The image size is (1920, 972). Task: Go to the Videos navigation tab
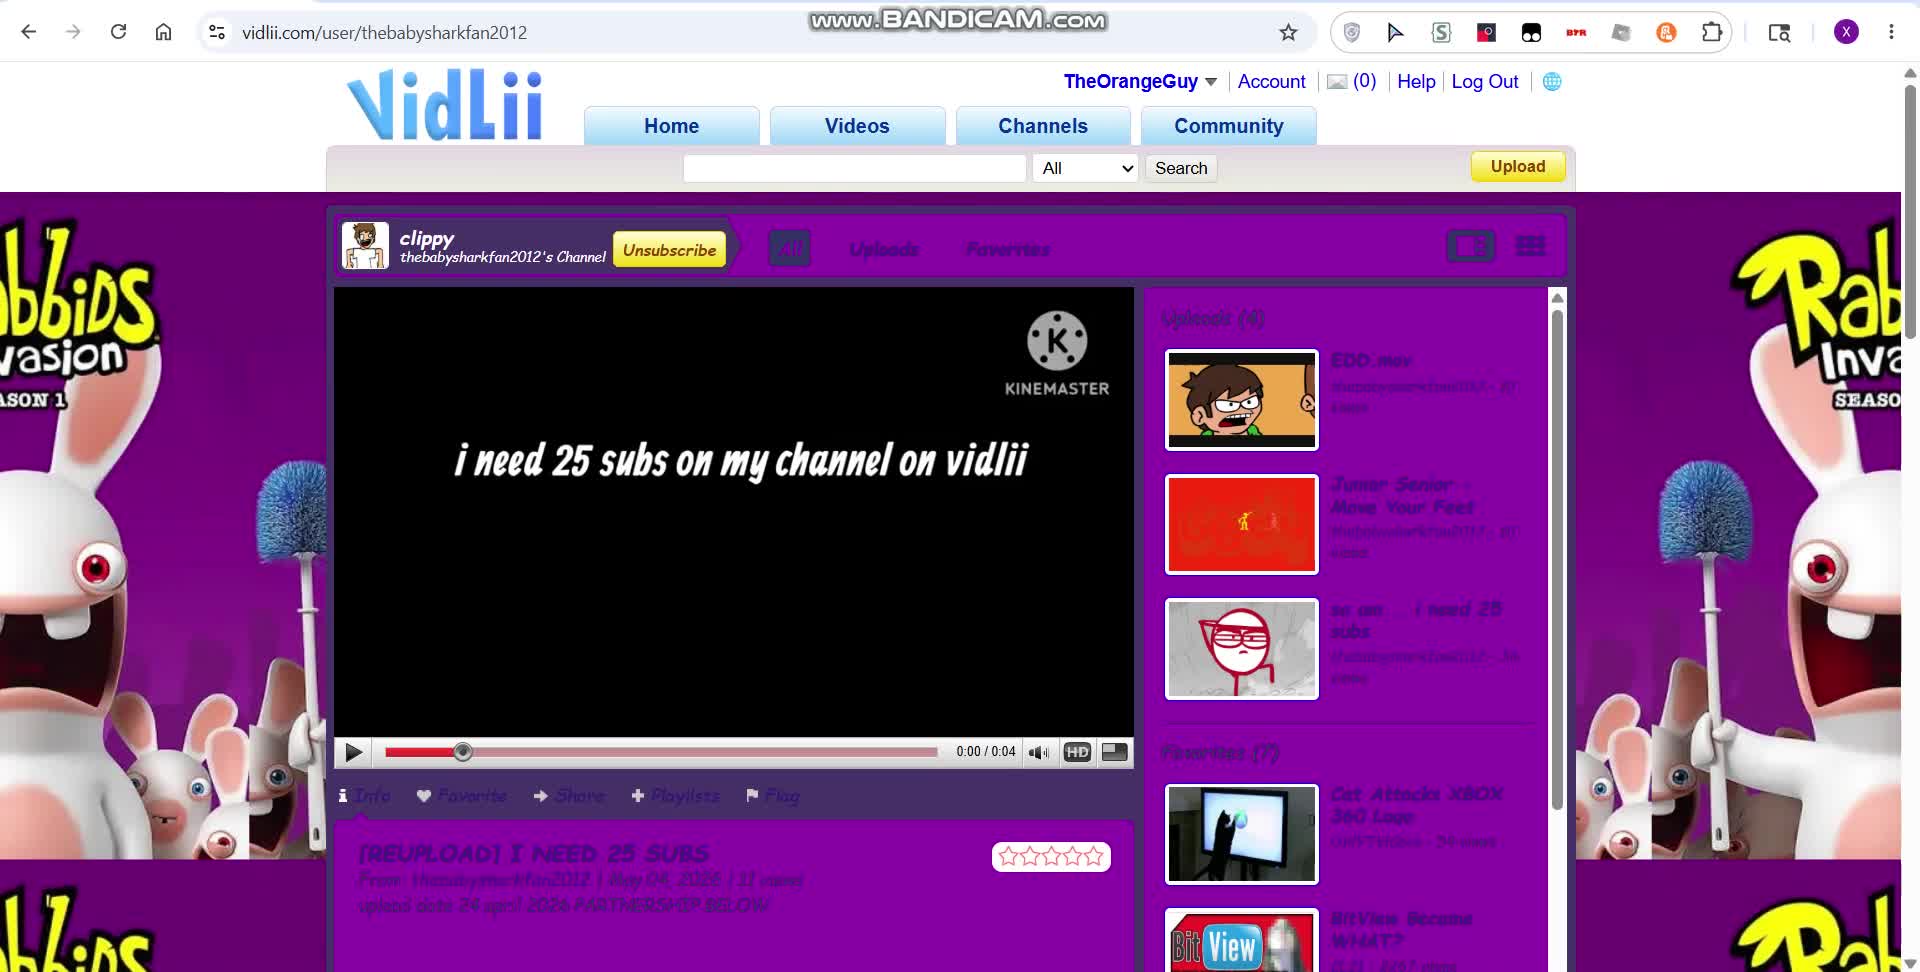point(857,126)
